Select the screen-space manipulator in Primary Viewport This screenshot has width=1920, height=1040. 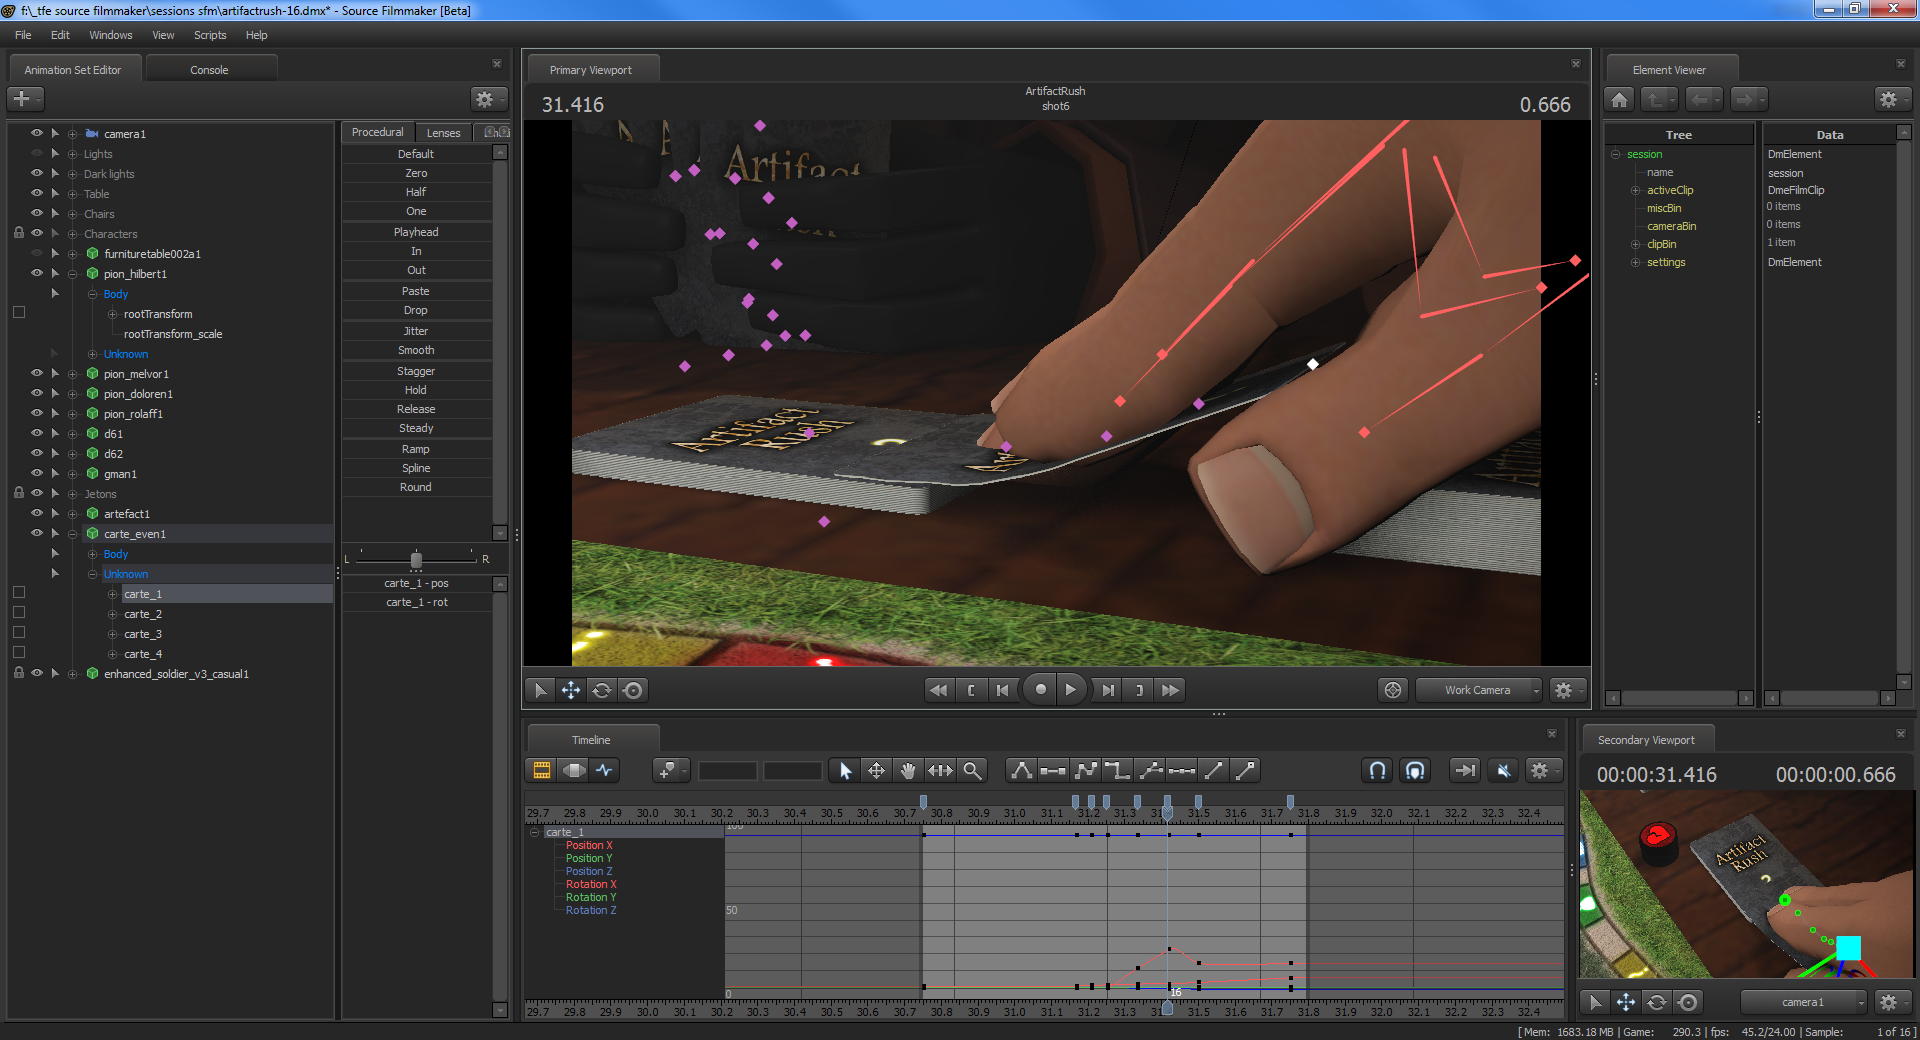coord(633,690)
